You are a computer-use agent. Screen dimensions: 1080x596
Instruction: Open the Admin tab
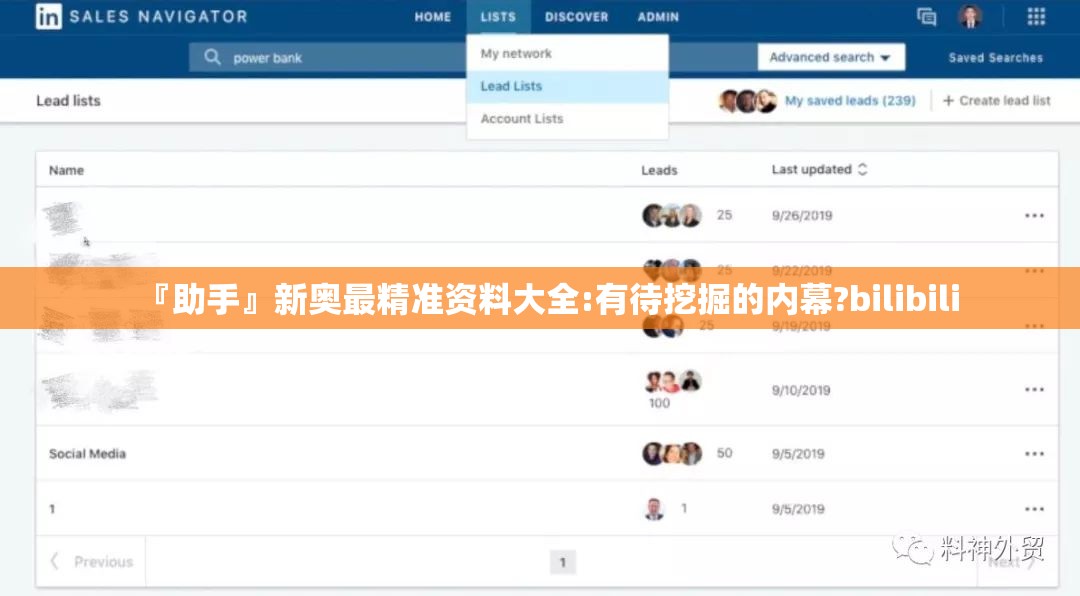[658, 17]
